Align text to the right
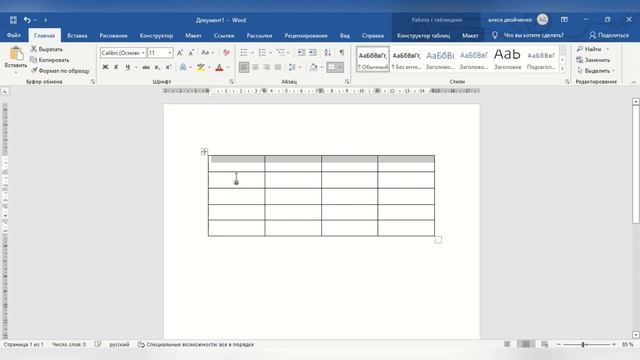The image size is (640, 360). (267, 67)
